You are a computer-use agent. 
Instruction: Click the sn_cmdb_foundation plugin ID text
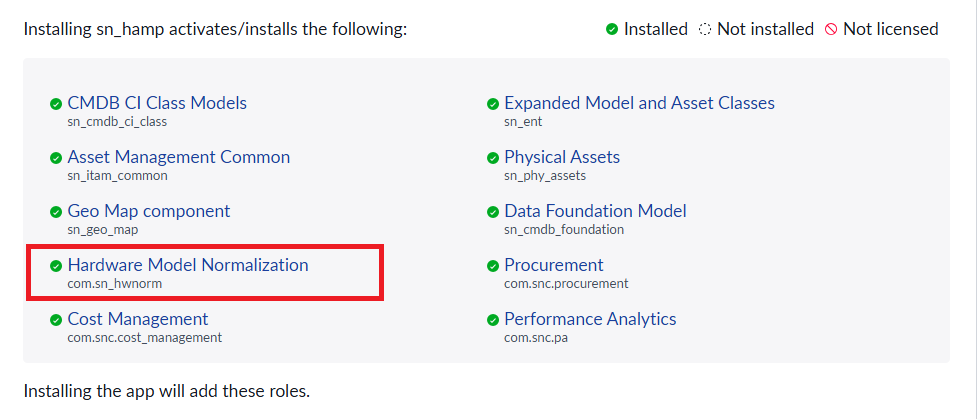click(x=564, y=230)
